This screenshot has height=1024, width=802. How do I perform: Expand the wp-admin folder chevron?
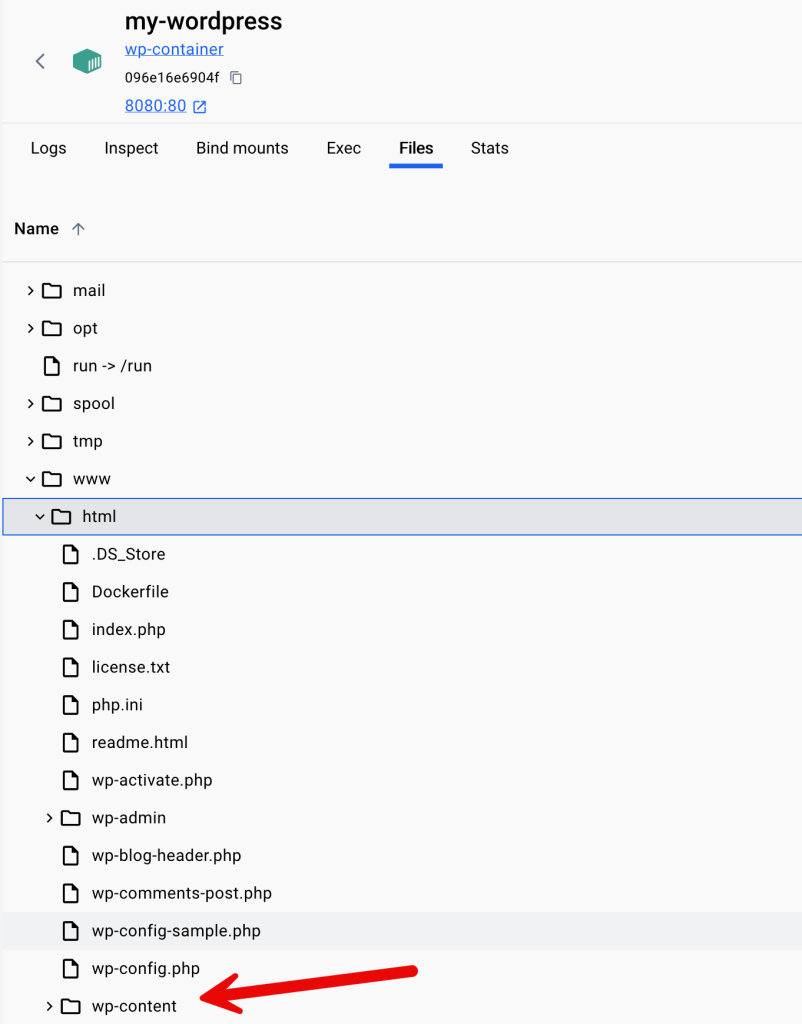coord(49,818)
